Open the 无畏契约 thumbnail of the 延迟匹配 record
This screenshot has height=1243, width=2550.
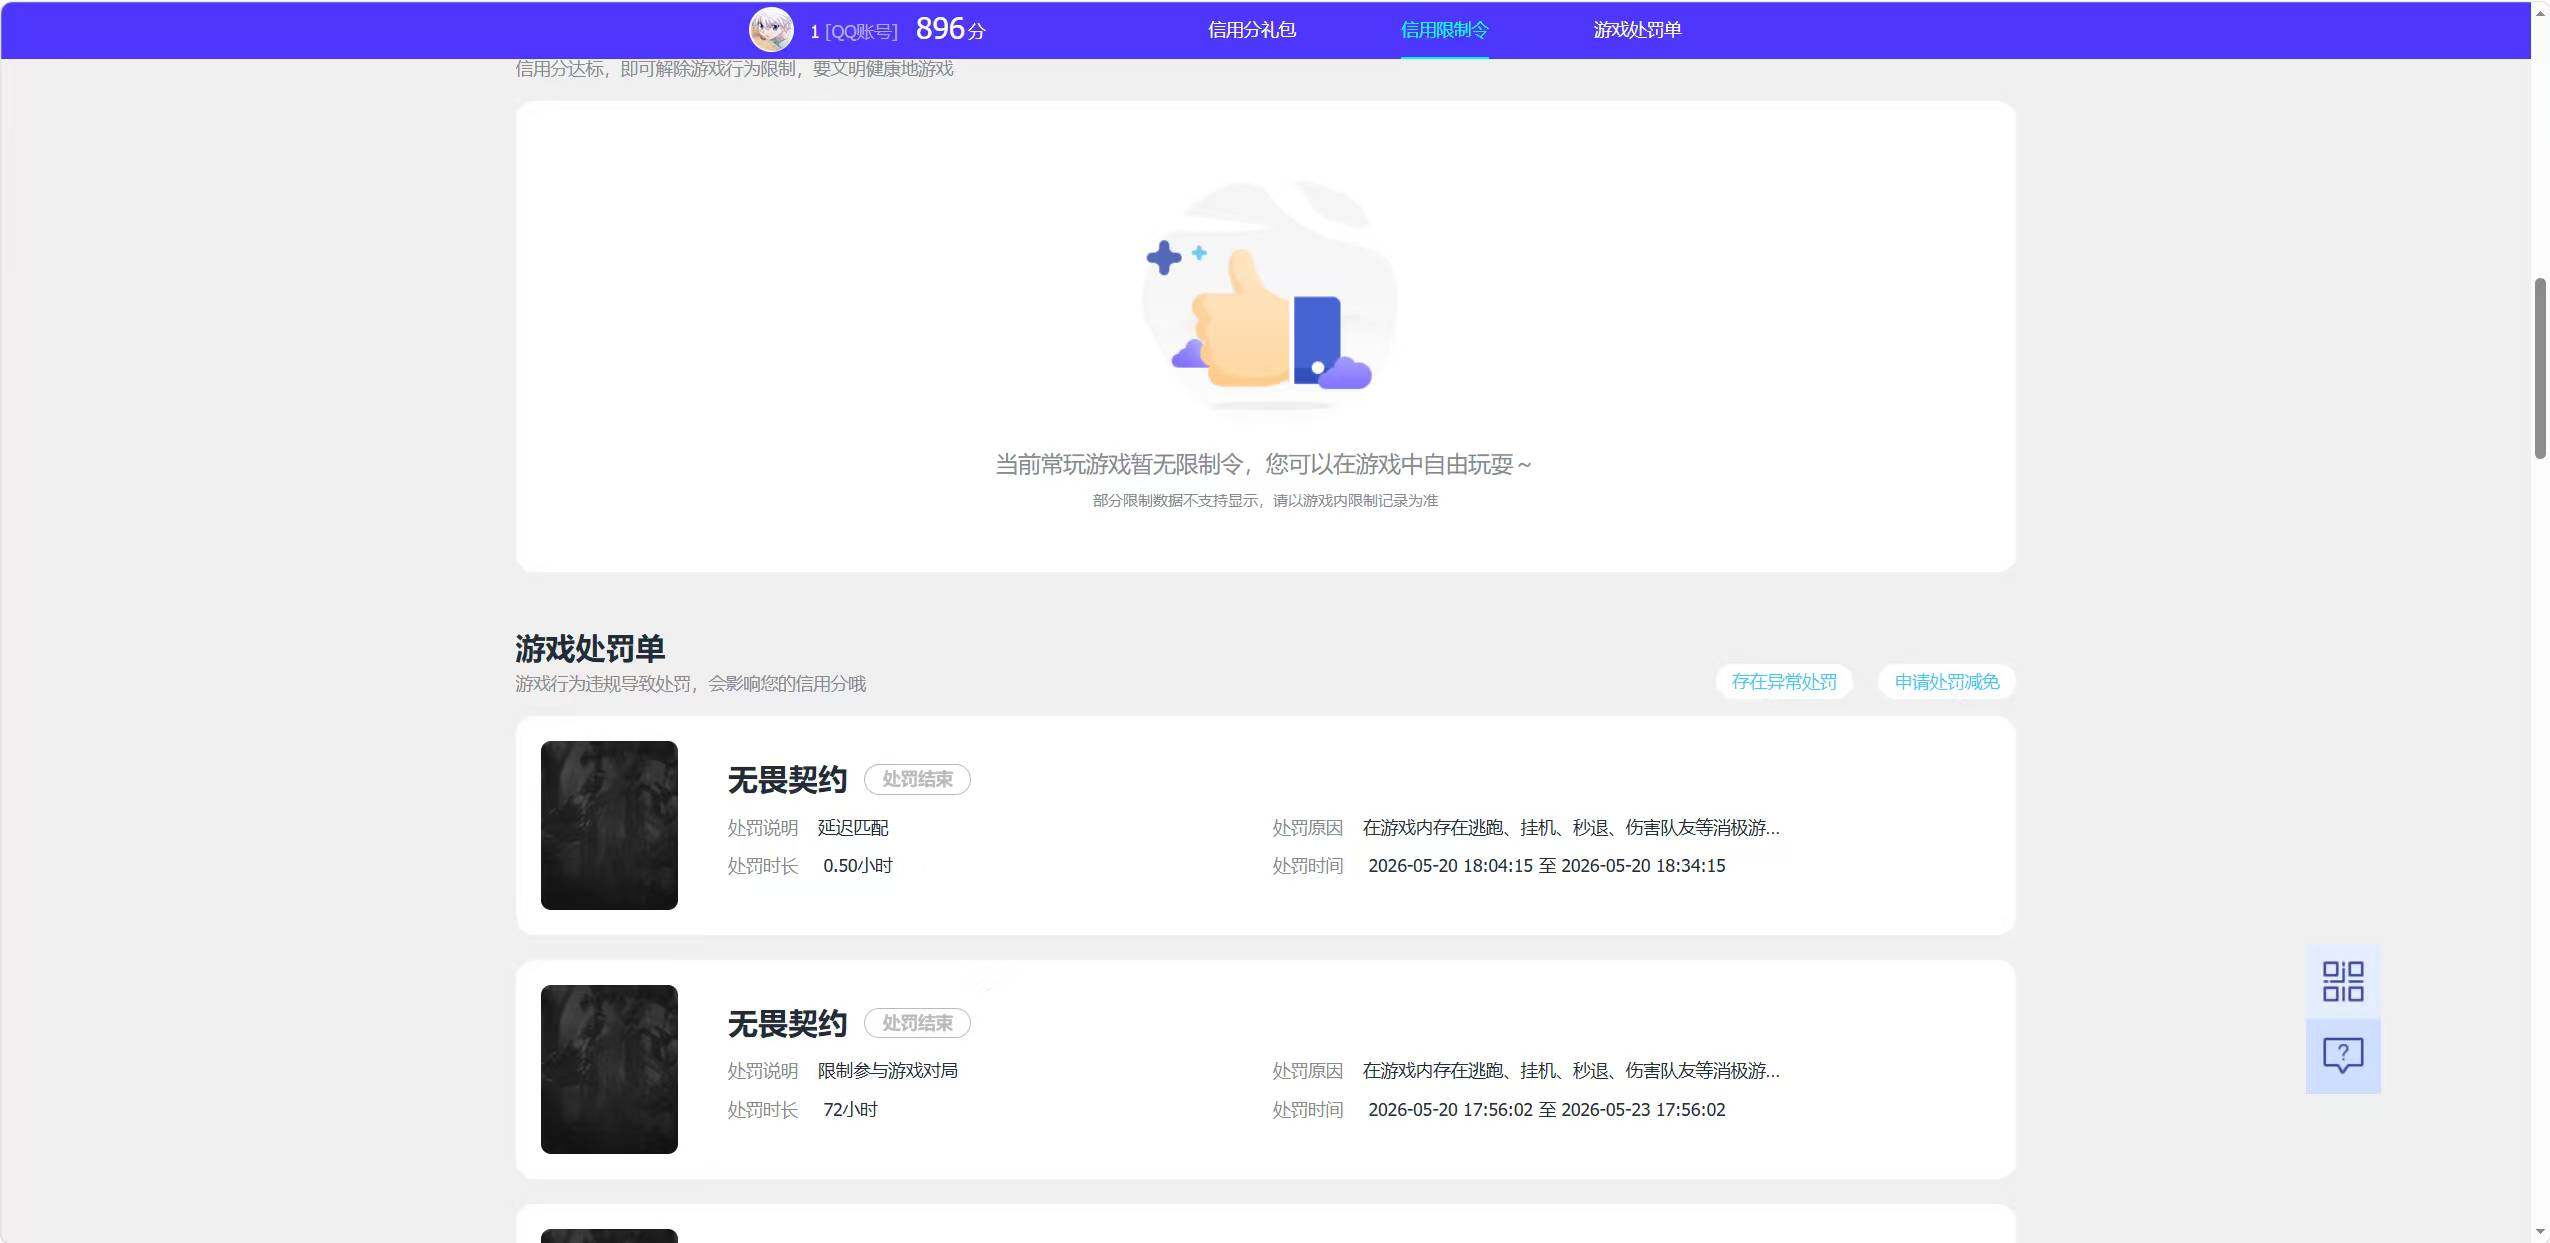609,825
